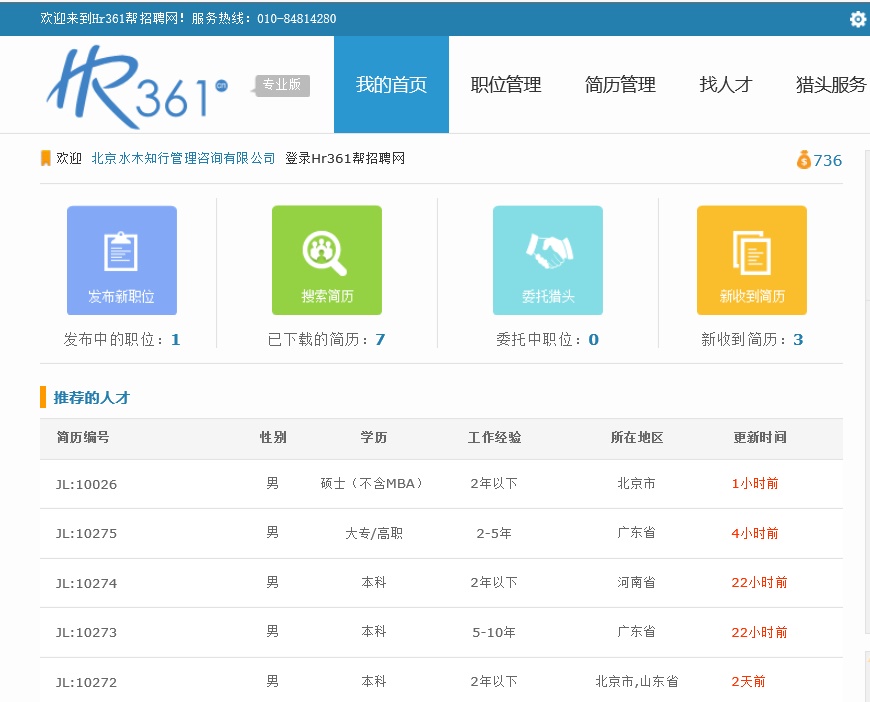Click the 736 points balance

coord(827,160)
